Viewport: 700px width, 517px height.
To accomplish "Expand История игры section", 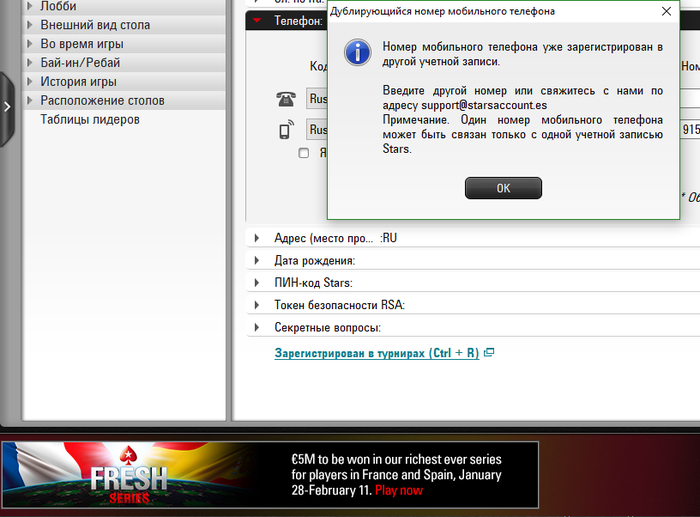I will [124, 82].
